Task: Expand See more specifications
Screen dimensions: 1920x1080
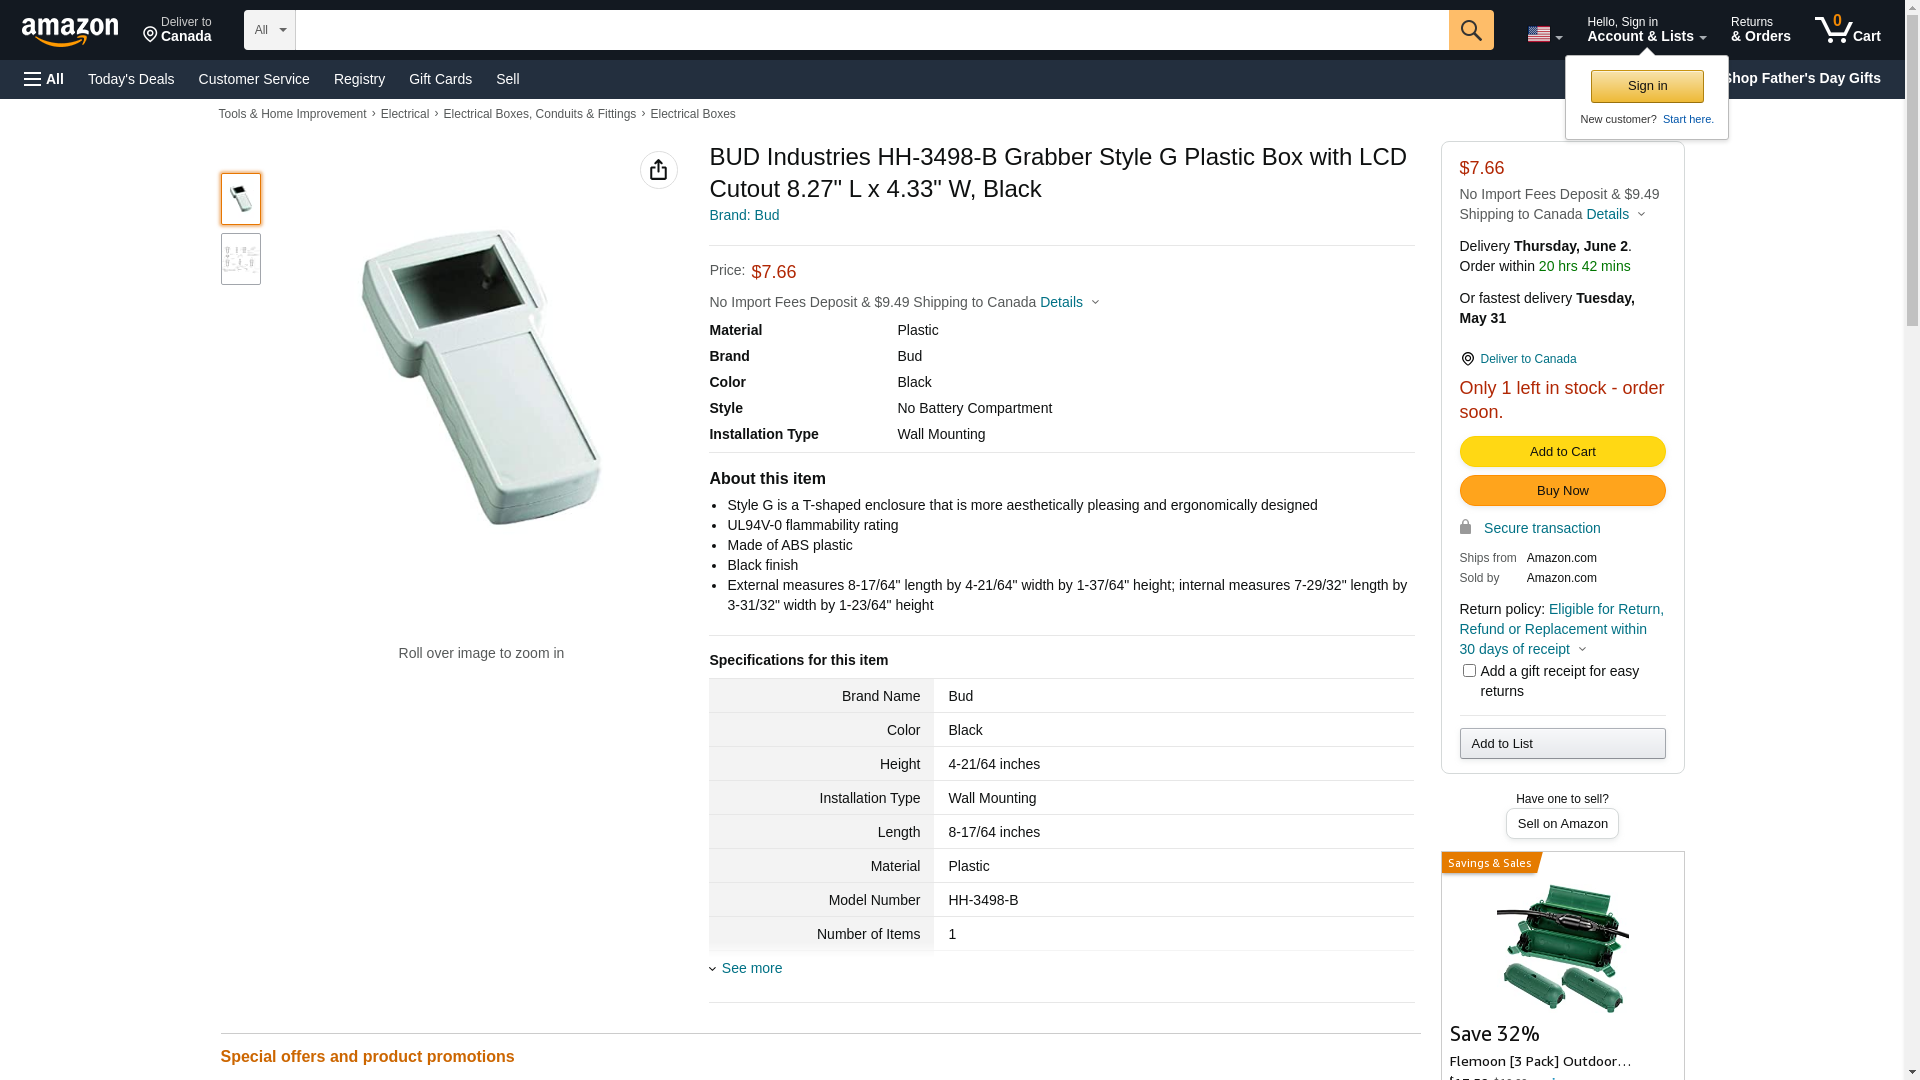Action: tap(751, 968)
